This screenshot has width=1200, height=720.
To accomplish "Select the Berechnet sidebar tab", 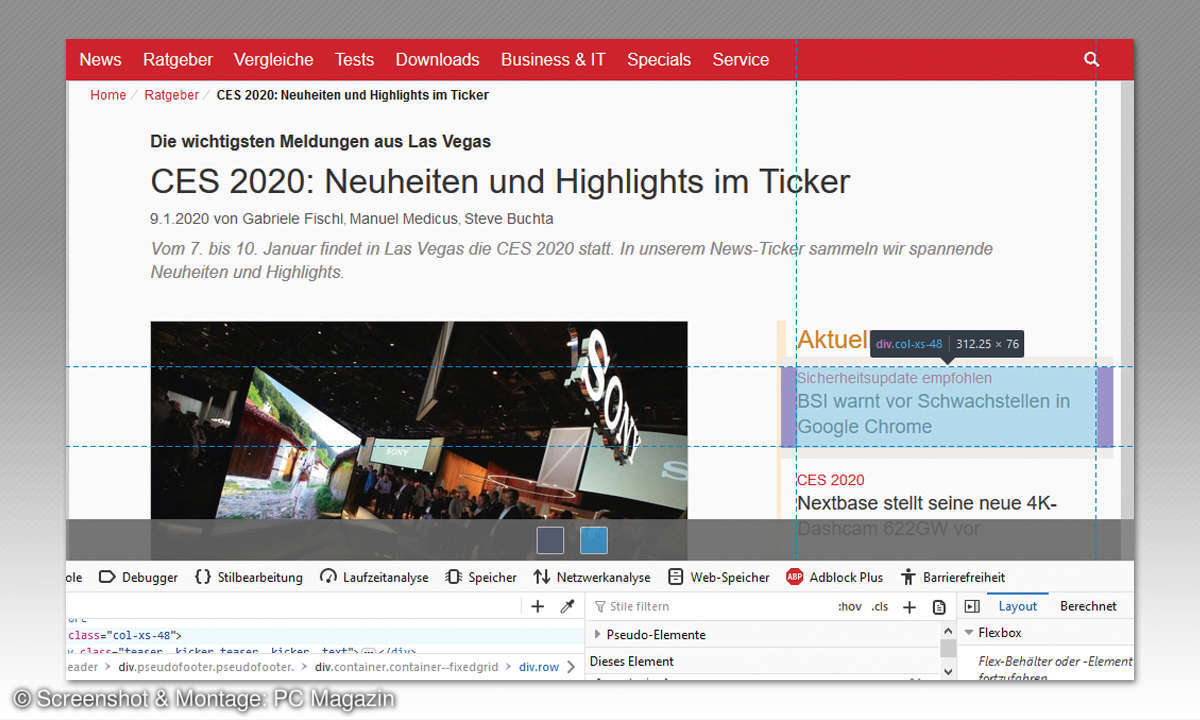I will 1088,606.
